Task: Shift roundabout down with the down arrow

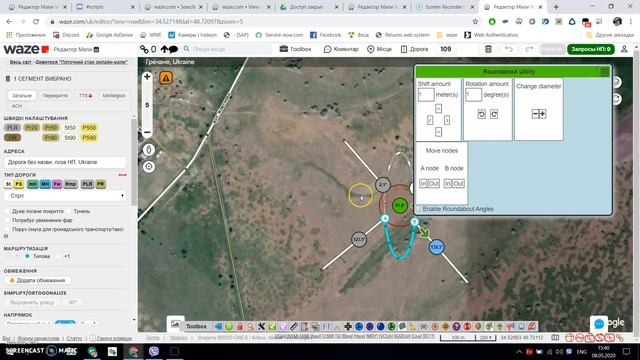Action: [438, 132]
